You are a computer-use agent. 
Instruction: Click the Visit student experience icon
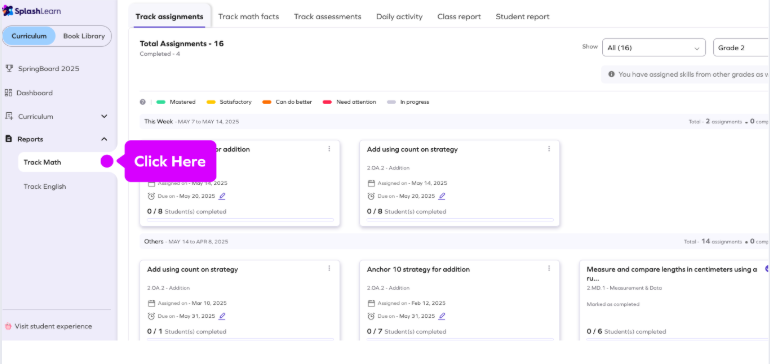(x=8, y=326)
